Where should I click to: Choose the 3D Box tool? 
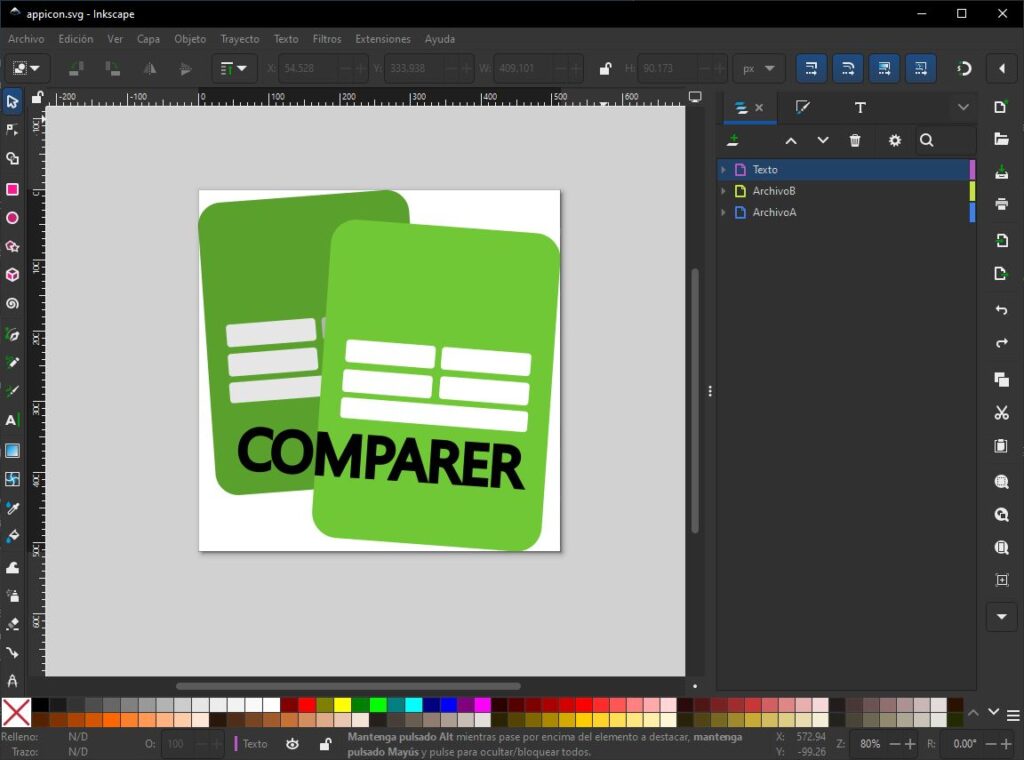12,275
